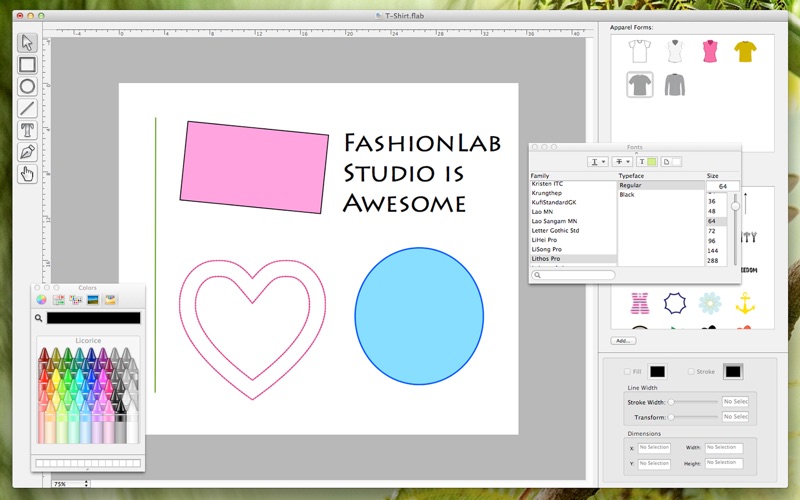800x500 pixels.
Task: Adjust the Stroke Width slider
Action: pos(670,402)
